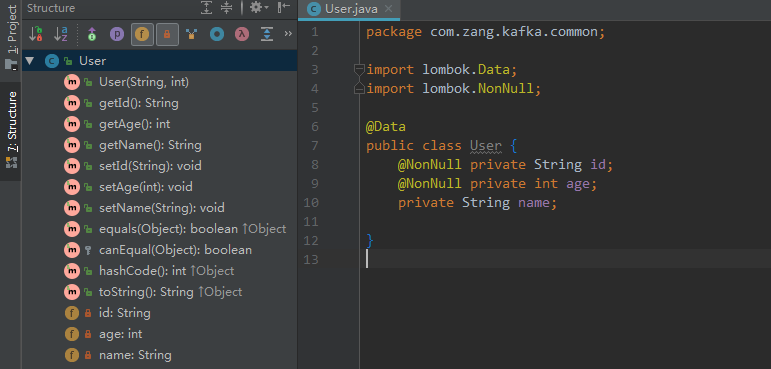
Task: Select the User.java editor tab
Action: pos(345,9)
